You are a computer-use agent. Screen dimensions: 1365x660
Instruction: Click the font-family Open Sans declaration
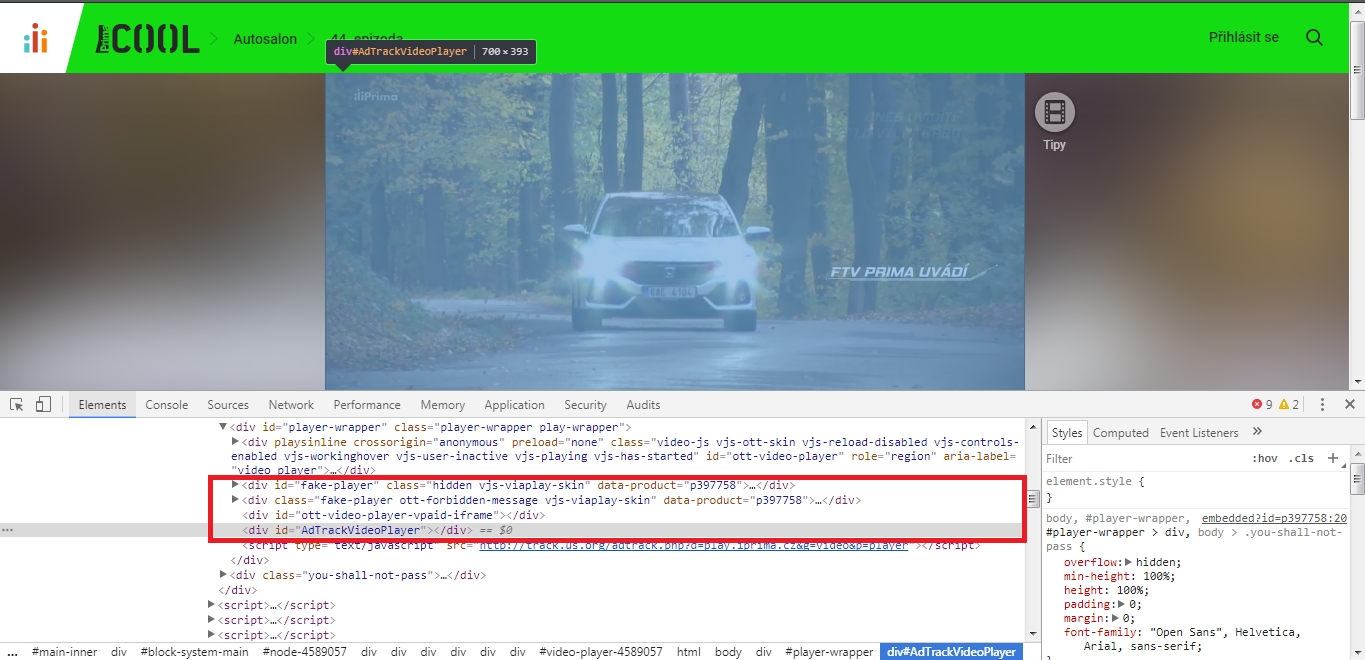coord(1182,639)
